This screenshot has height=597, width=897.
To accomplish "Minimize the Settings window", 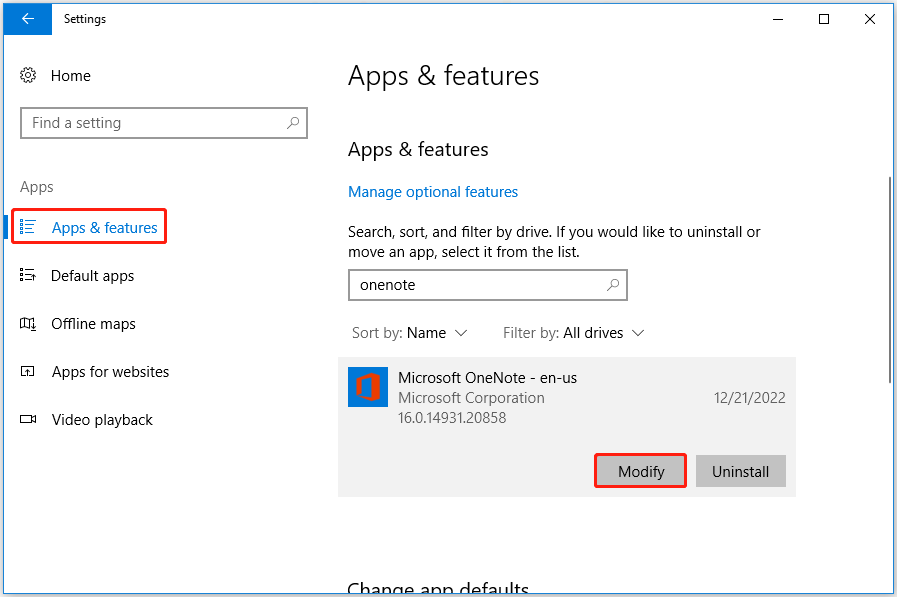I will point(777,19).
